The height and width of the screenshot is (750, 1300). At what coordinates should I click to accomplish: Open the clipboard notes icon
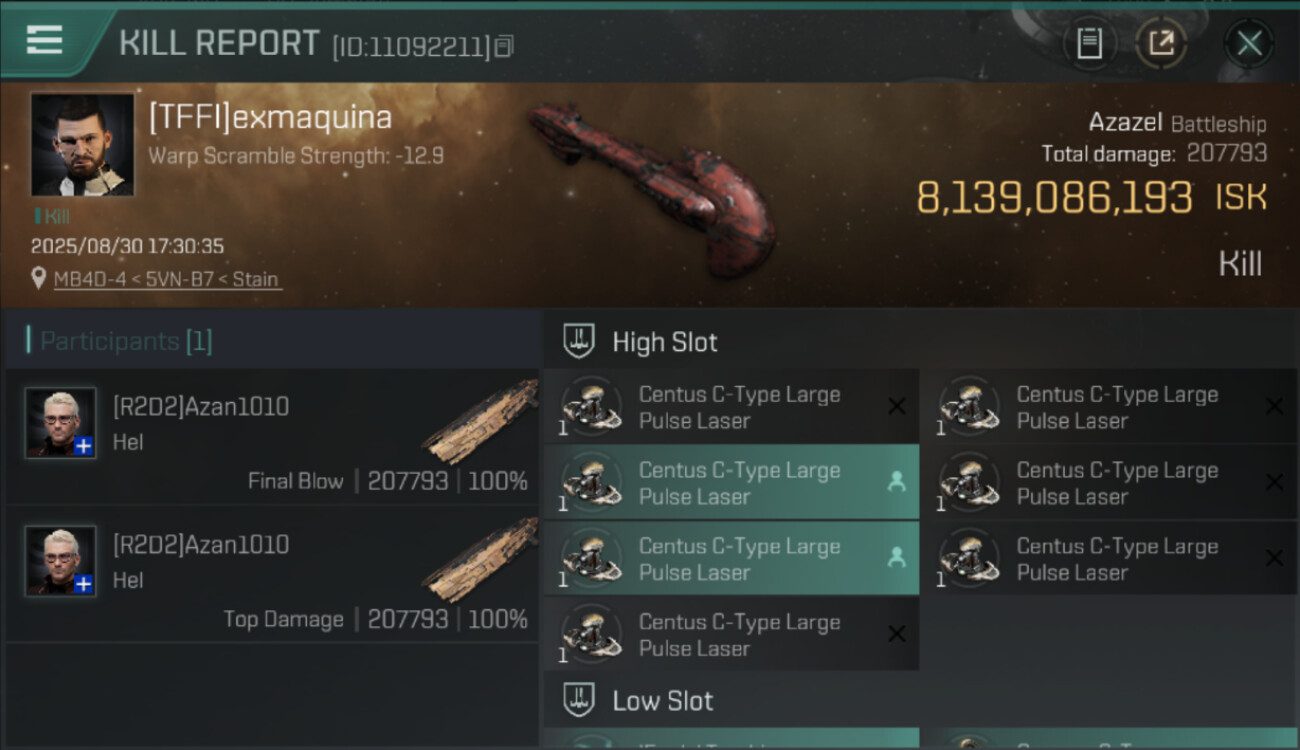(1089, 43)
